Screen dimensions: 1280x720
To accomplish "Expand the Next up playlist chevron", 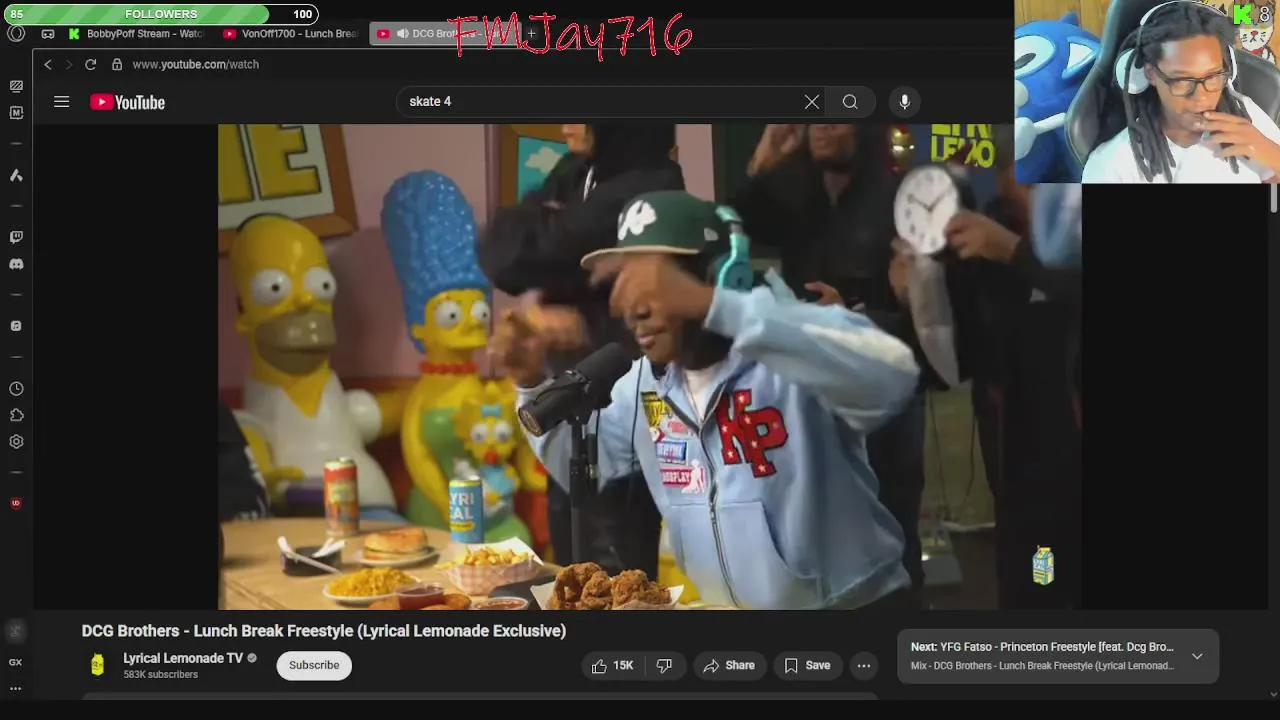I will point(1197,656).
